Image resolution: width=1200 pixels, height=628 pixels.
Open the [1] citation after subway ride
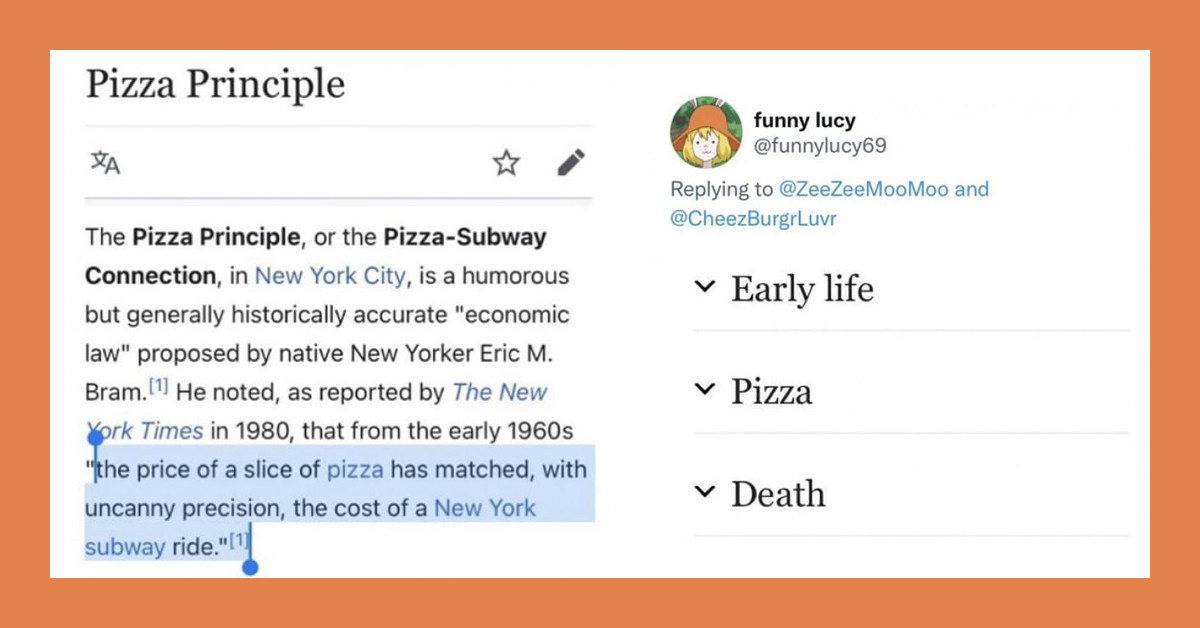coord(237,541)
